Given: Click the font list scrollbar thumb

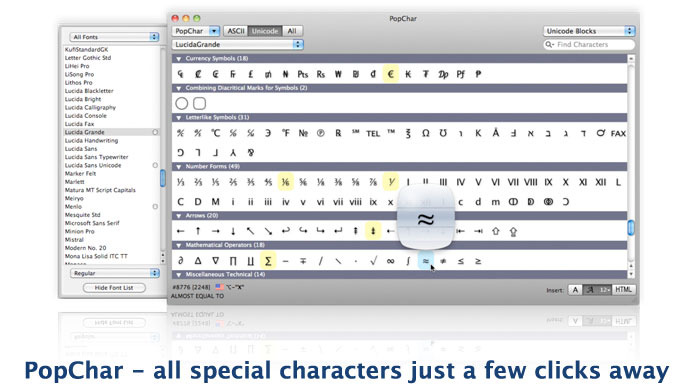Looking at the screenshot, I should tap(162, 179).
